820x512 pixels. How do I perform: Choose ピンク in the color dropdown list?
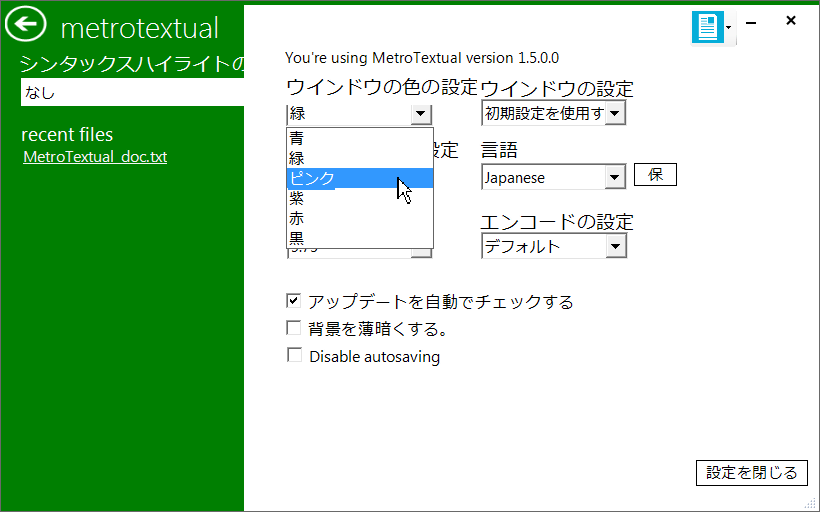pyautogui.click(x=360, y=178)
